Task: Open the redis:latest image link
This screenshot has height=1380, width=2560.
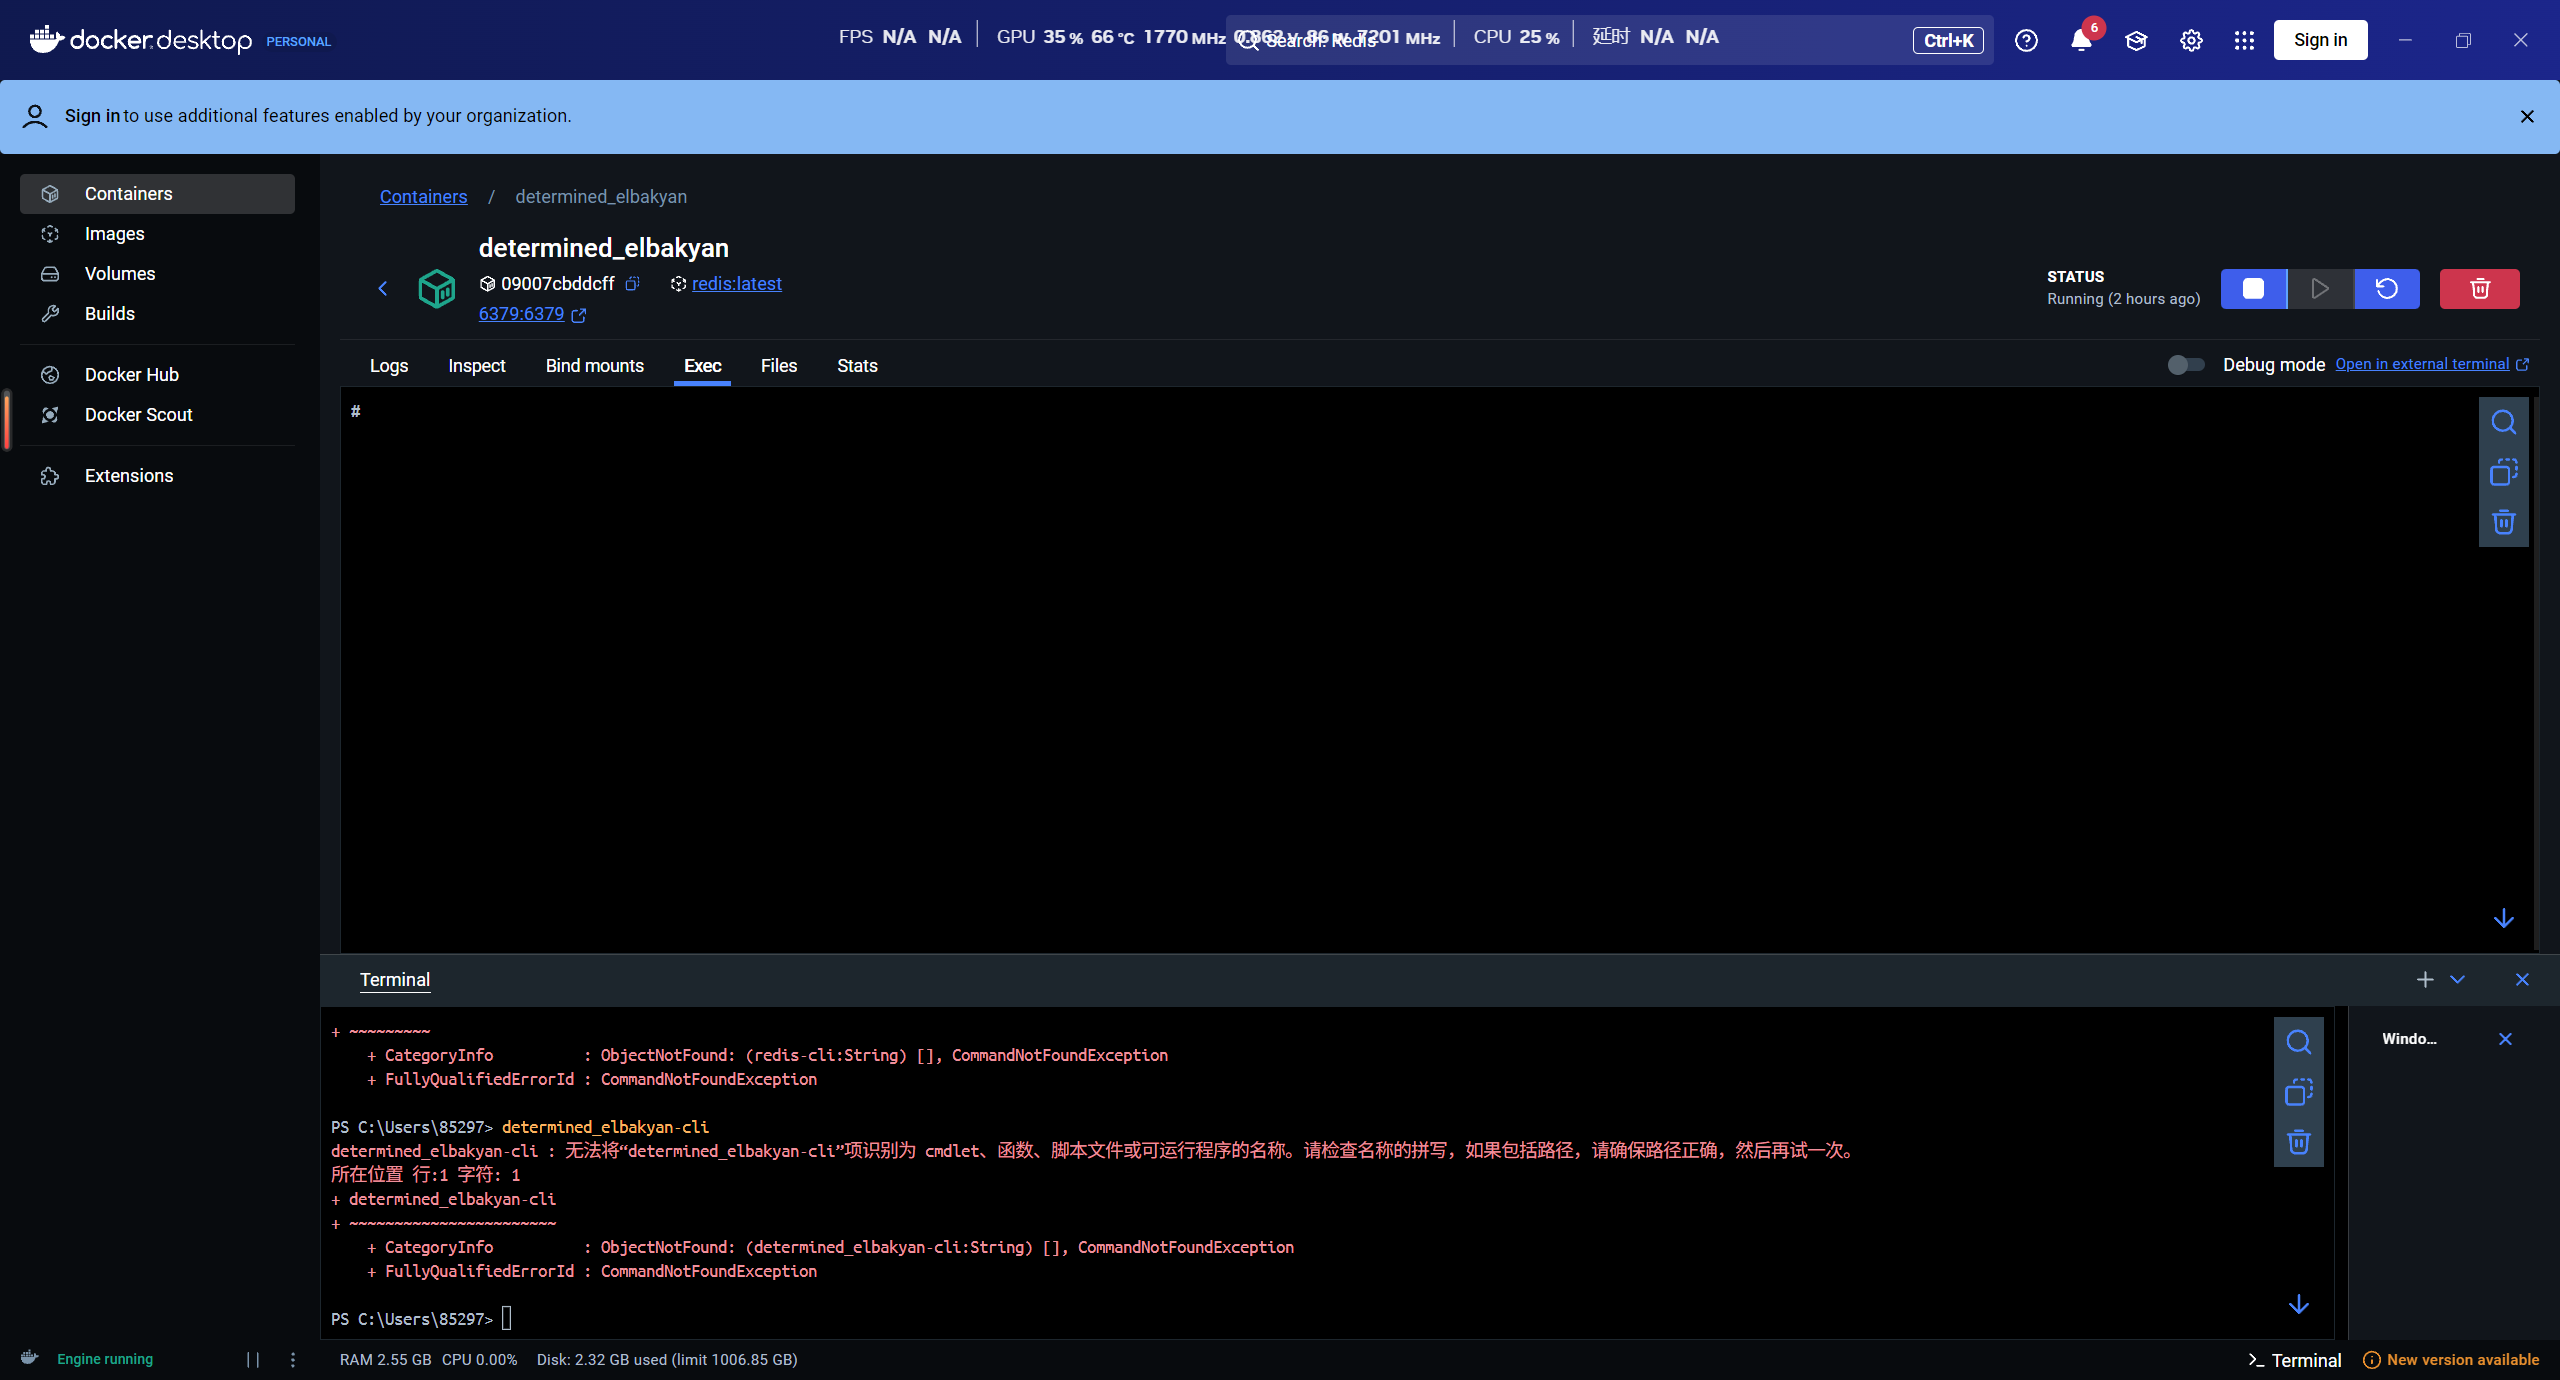Action: tap(736, 284)
